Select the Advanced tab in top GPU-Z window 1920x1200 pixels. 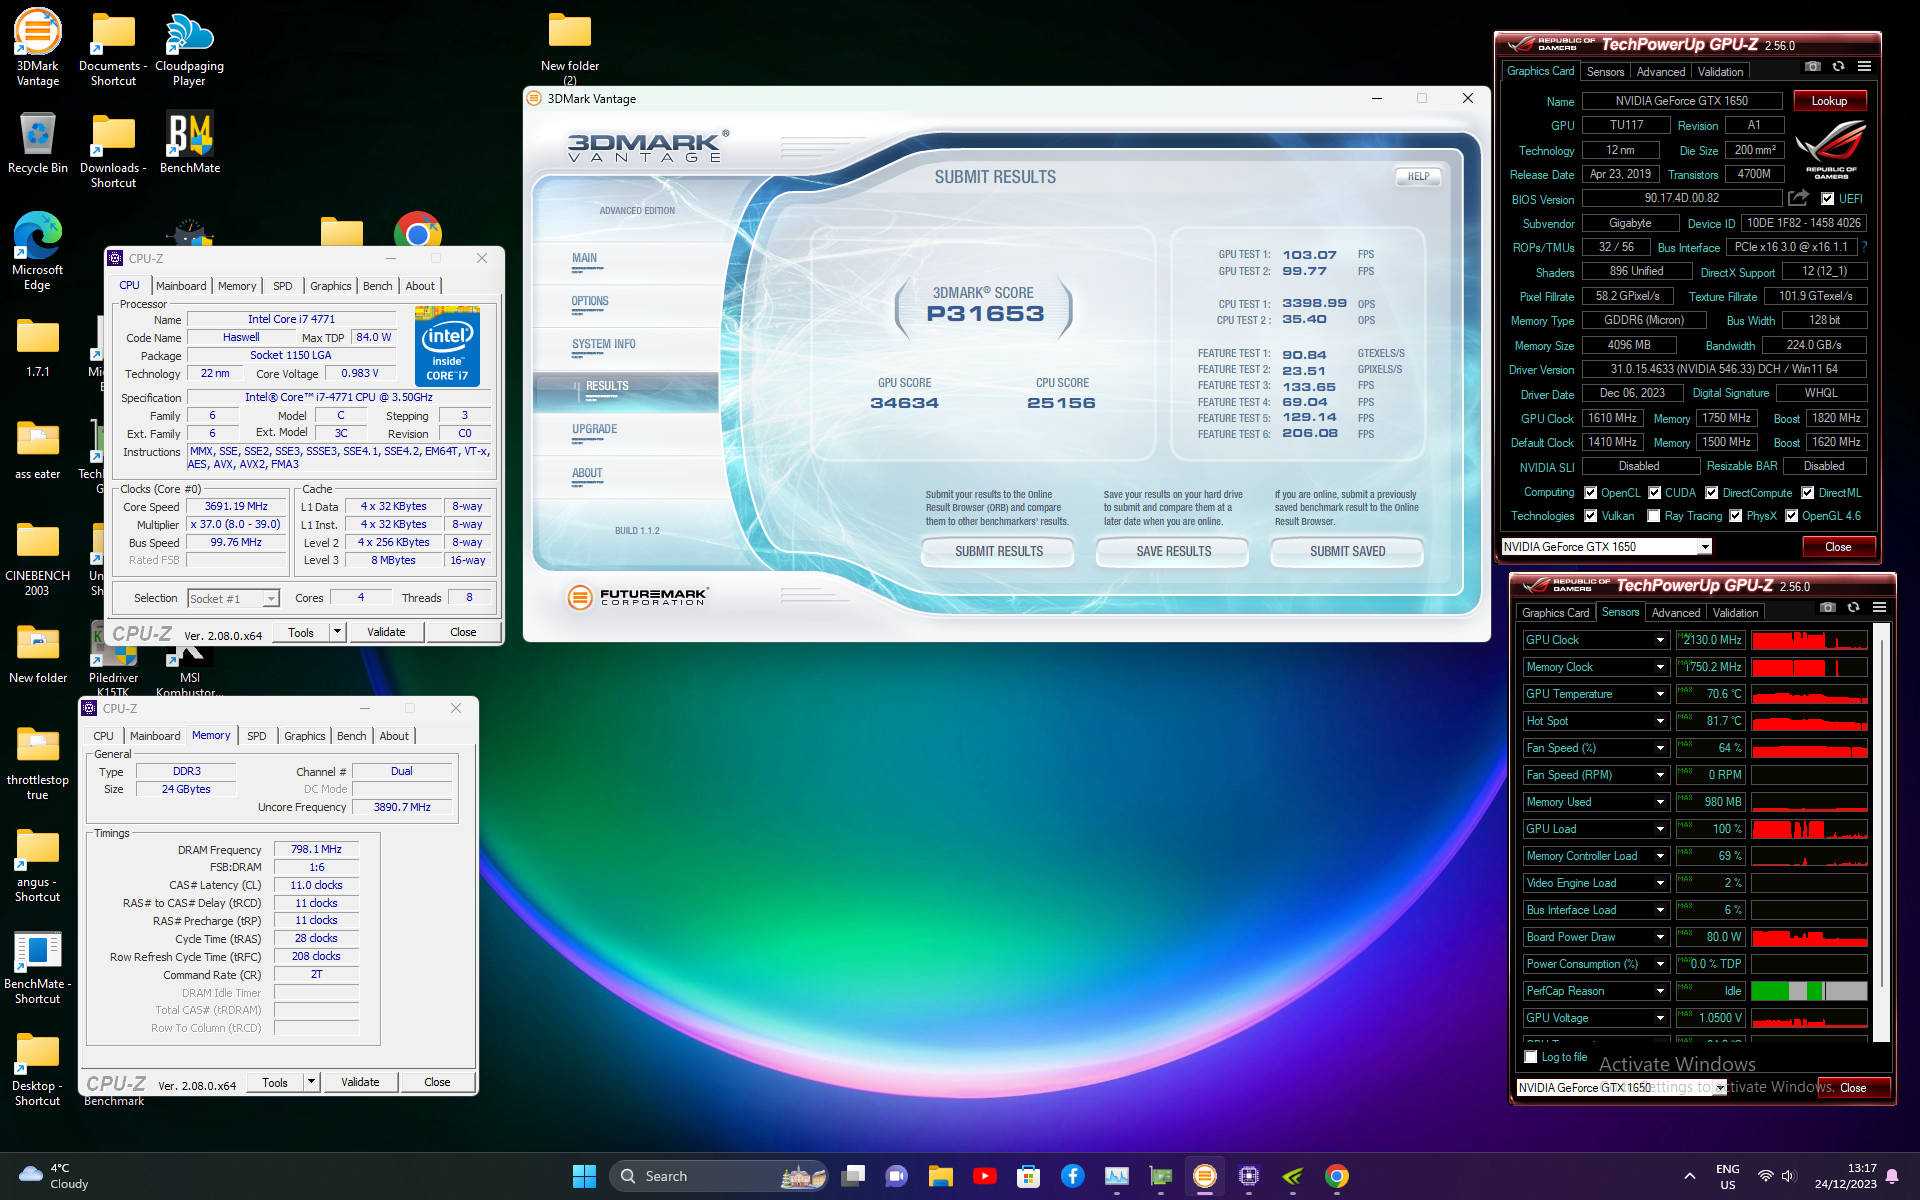tap(1660, 72)
